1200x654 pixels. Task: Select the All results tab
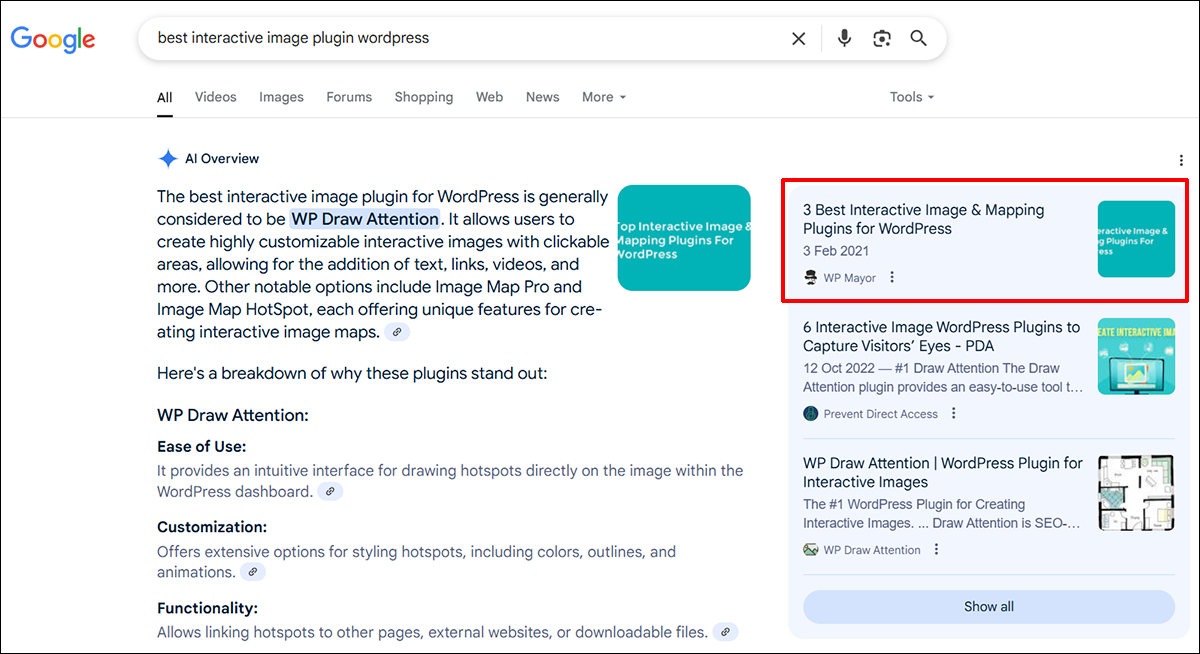165,97
